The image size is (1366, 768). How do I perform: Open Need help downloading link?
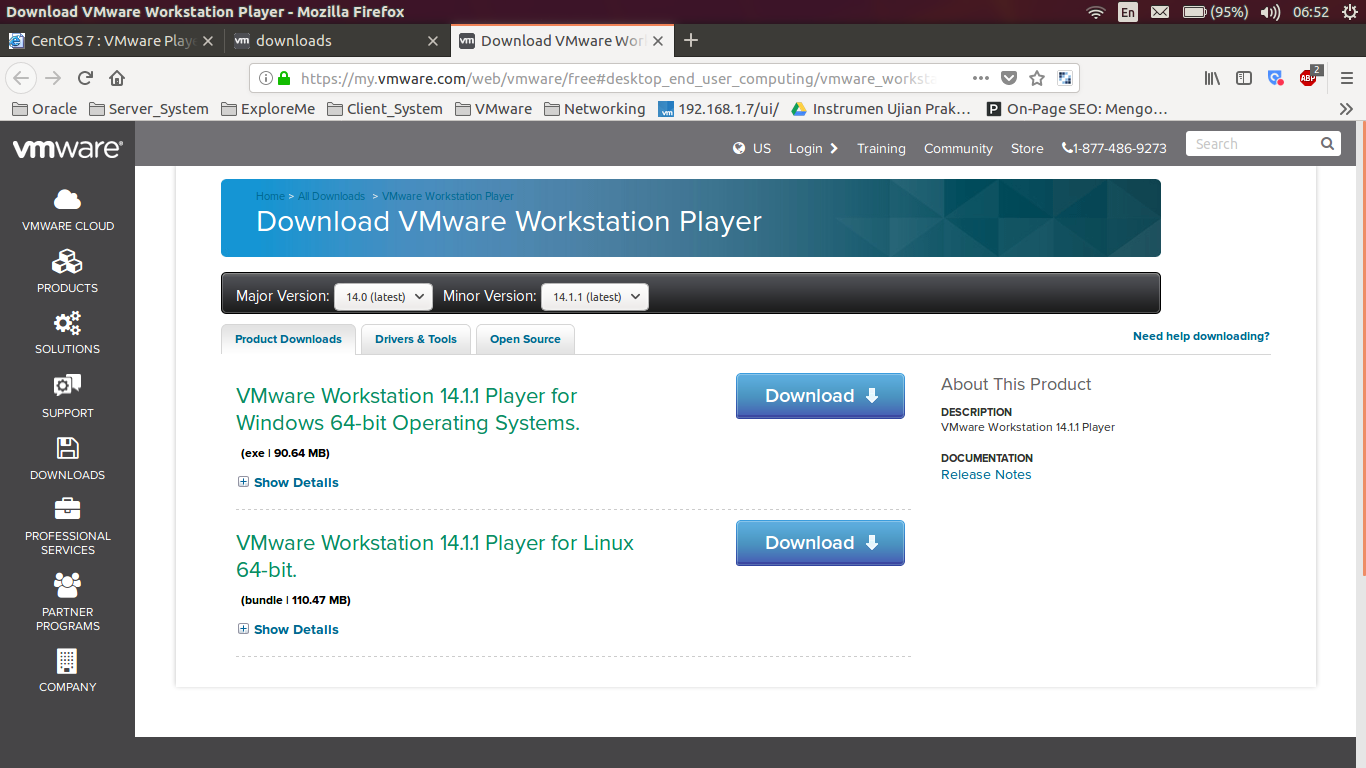point(1201,336)
